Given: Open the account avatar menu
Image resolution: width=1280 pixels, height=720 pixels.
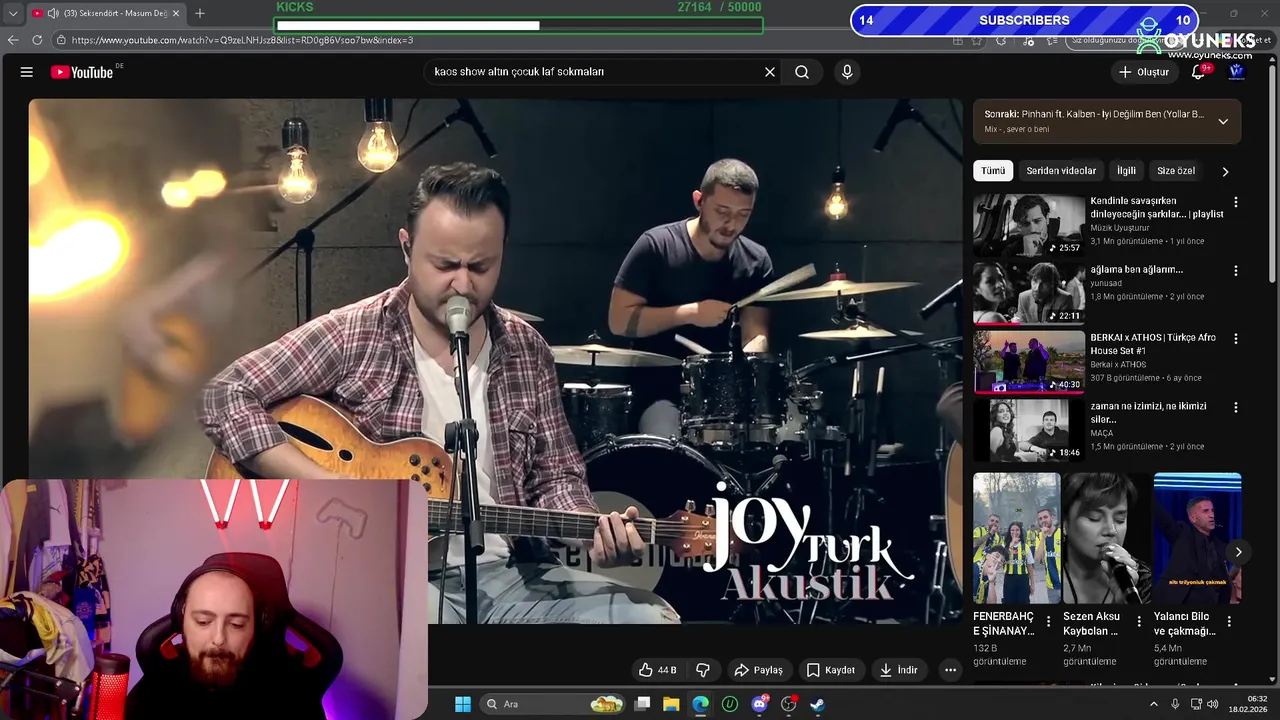Looking at the screenshot, I should tap(1237, 72).
